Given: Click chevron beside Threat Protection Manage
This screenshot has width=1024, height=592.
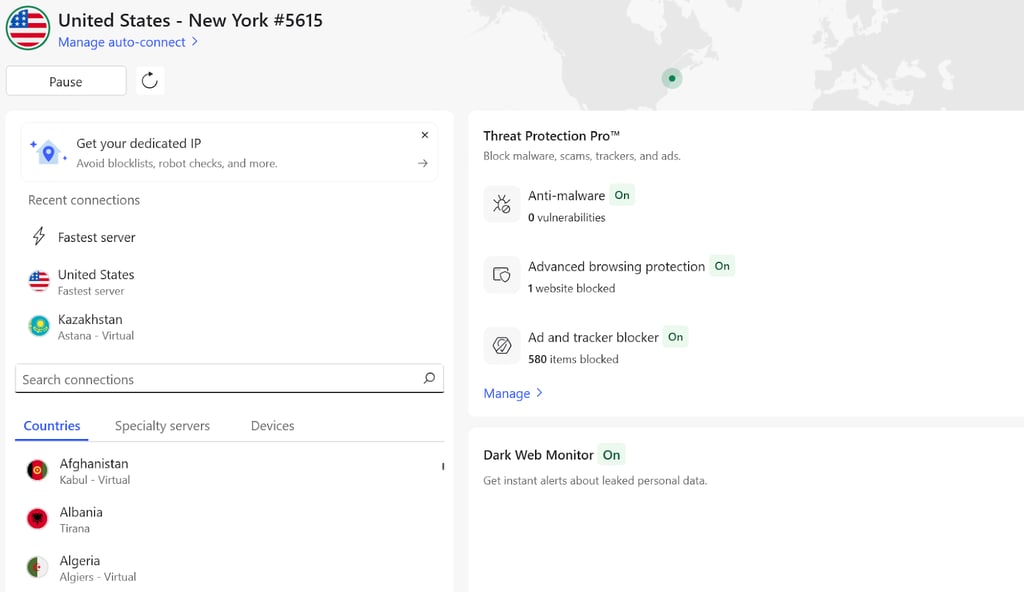Looking at the screenshot, I should point(539,393).
